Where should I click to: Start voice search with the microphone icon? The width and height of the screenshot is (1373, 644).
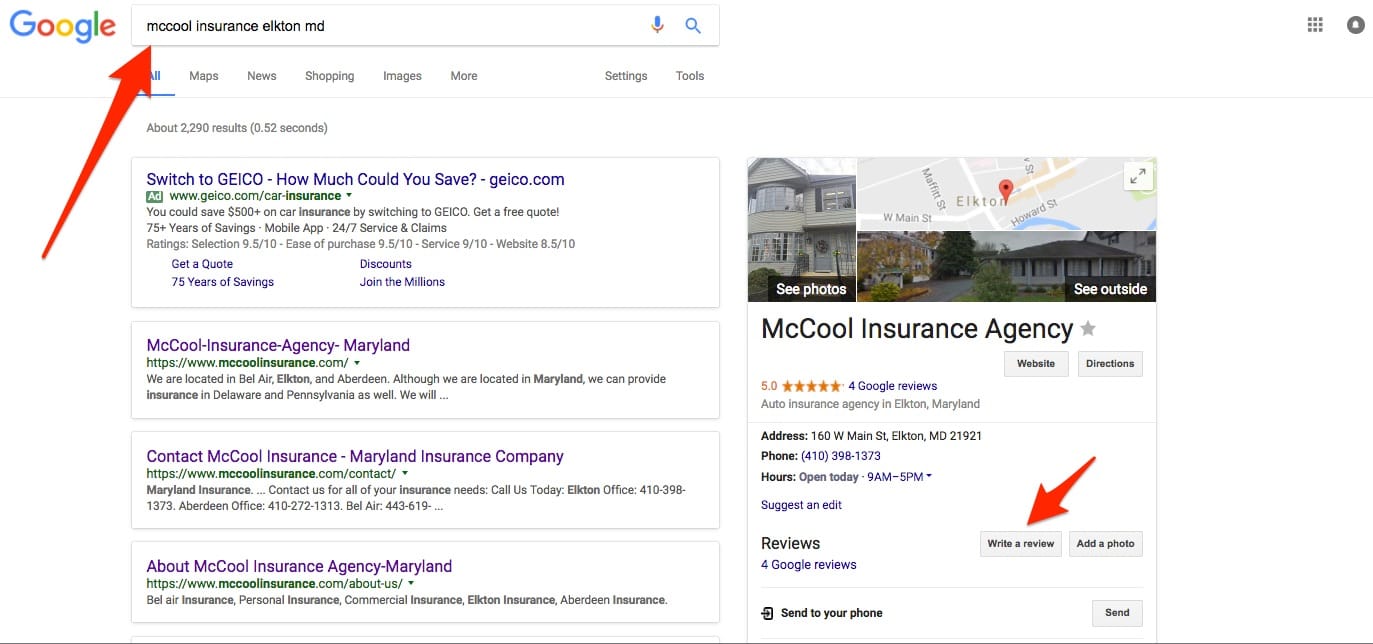point(657,26)
